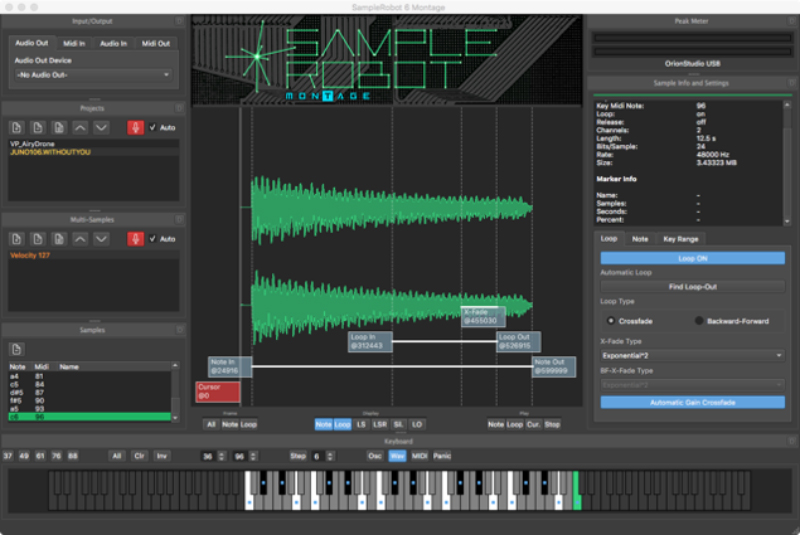
Task: Toggle the LO display button
Action: (x=417, y=424)
